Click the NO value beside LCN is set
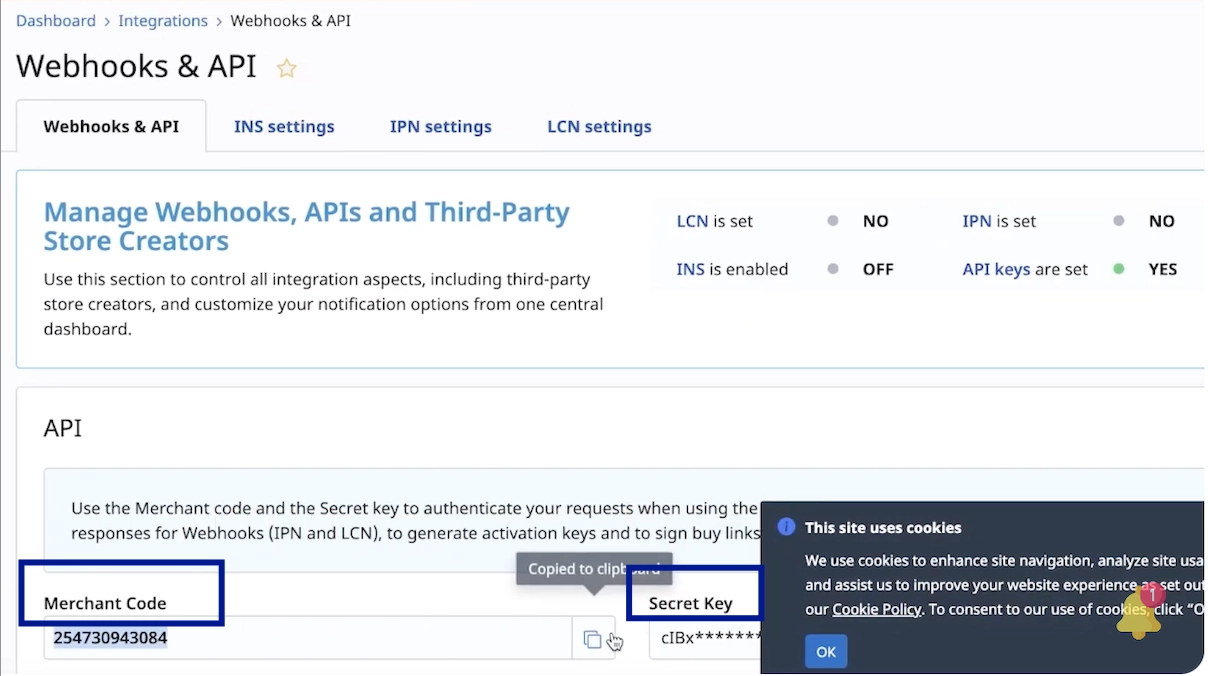The image size is (1208, 676). (876, 221)
